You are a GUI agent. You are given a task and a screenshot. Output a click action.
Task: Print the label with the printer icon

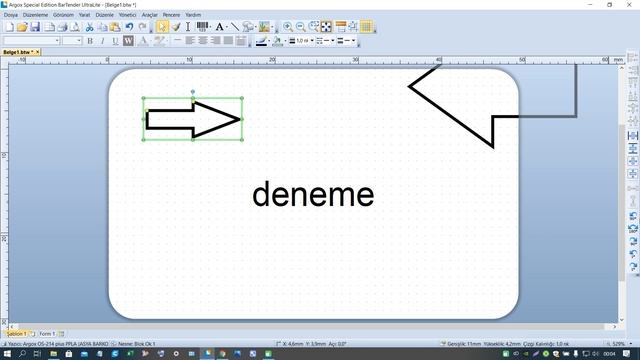click(62, 27)
